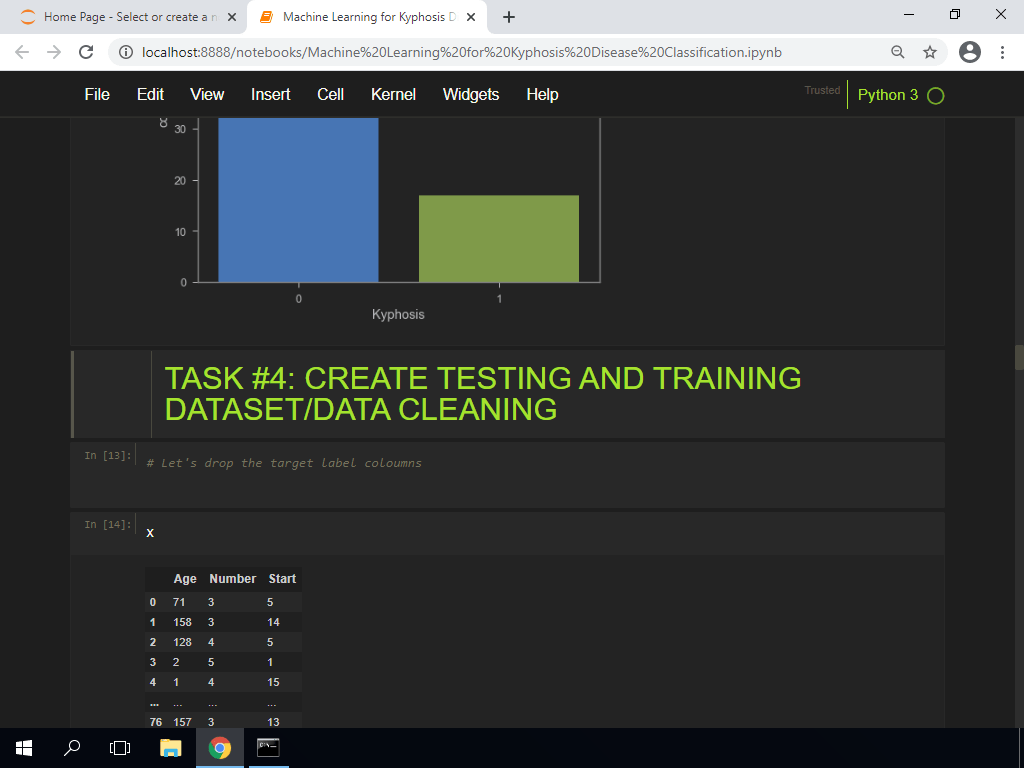Open the command prompt taskbar icon
This screenshot has width=1024, height=768.
[x=268, y=748]
